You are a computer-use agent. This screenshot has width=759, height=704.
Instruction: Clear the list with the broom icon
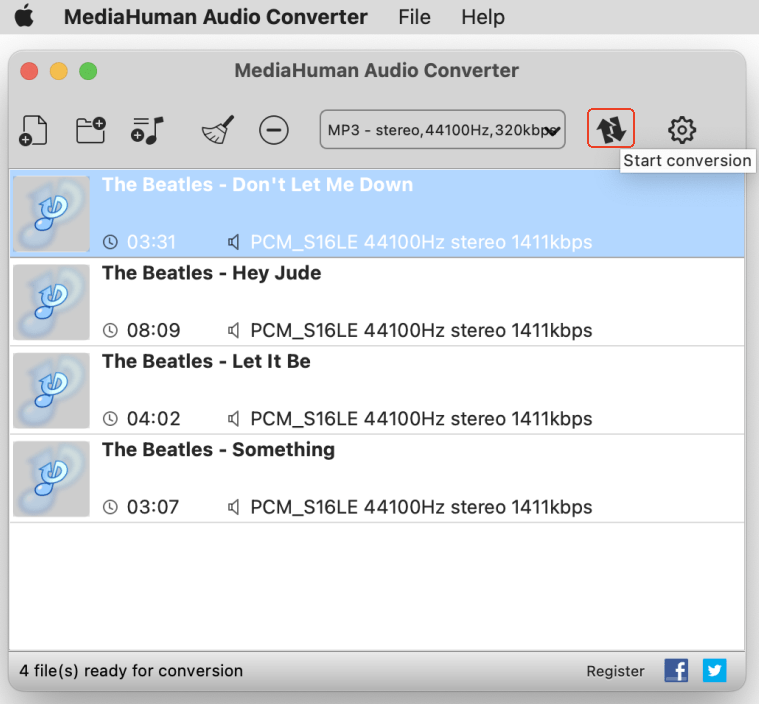[217, 130]
